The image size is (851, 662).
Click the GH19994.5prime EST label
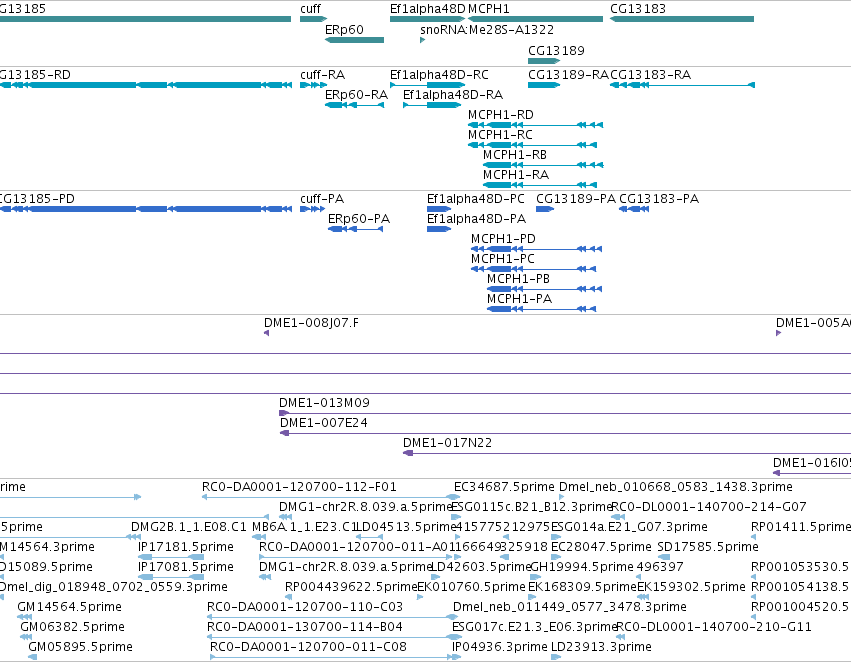(582, 567)
